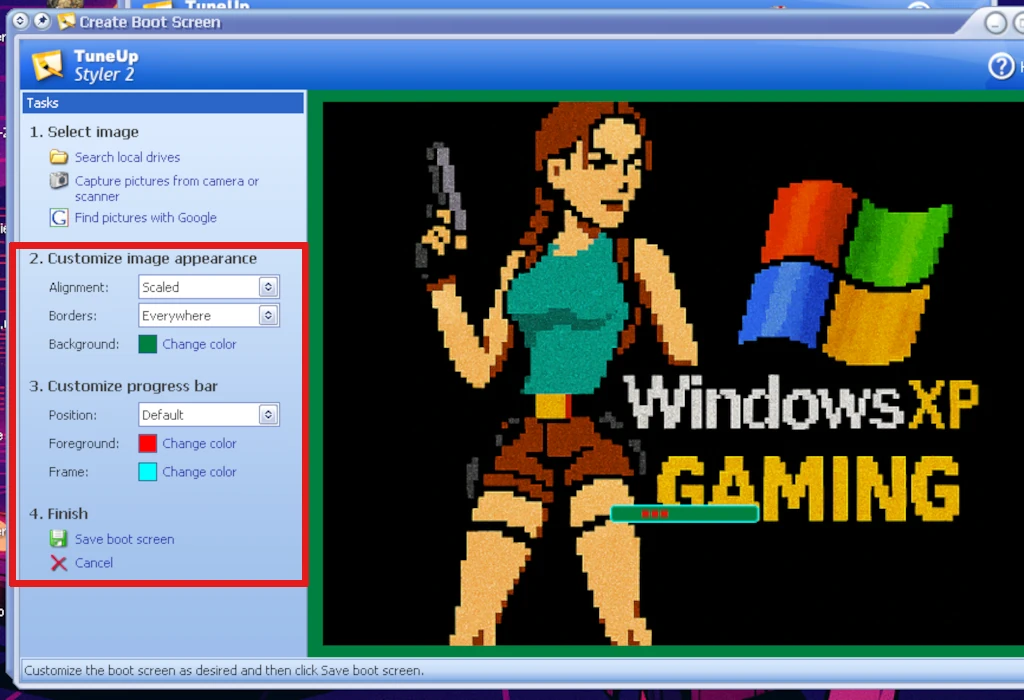Select Find pictures with Google
This screenshot has width=1024, height=700.
pyautogui.click(x=146, y=217)
